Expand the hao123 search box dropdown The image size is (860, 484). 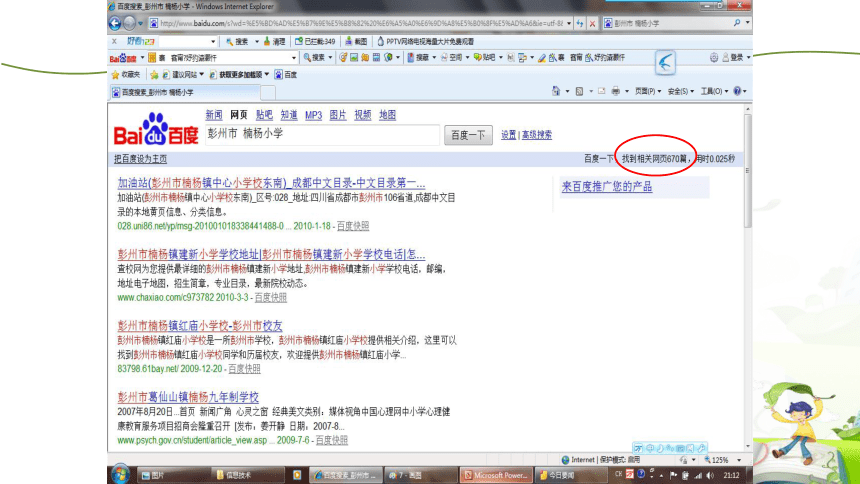tap(213, 41)
